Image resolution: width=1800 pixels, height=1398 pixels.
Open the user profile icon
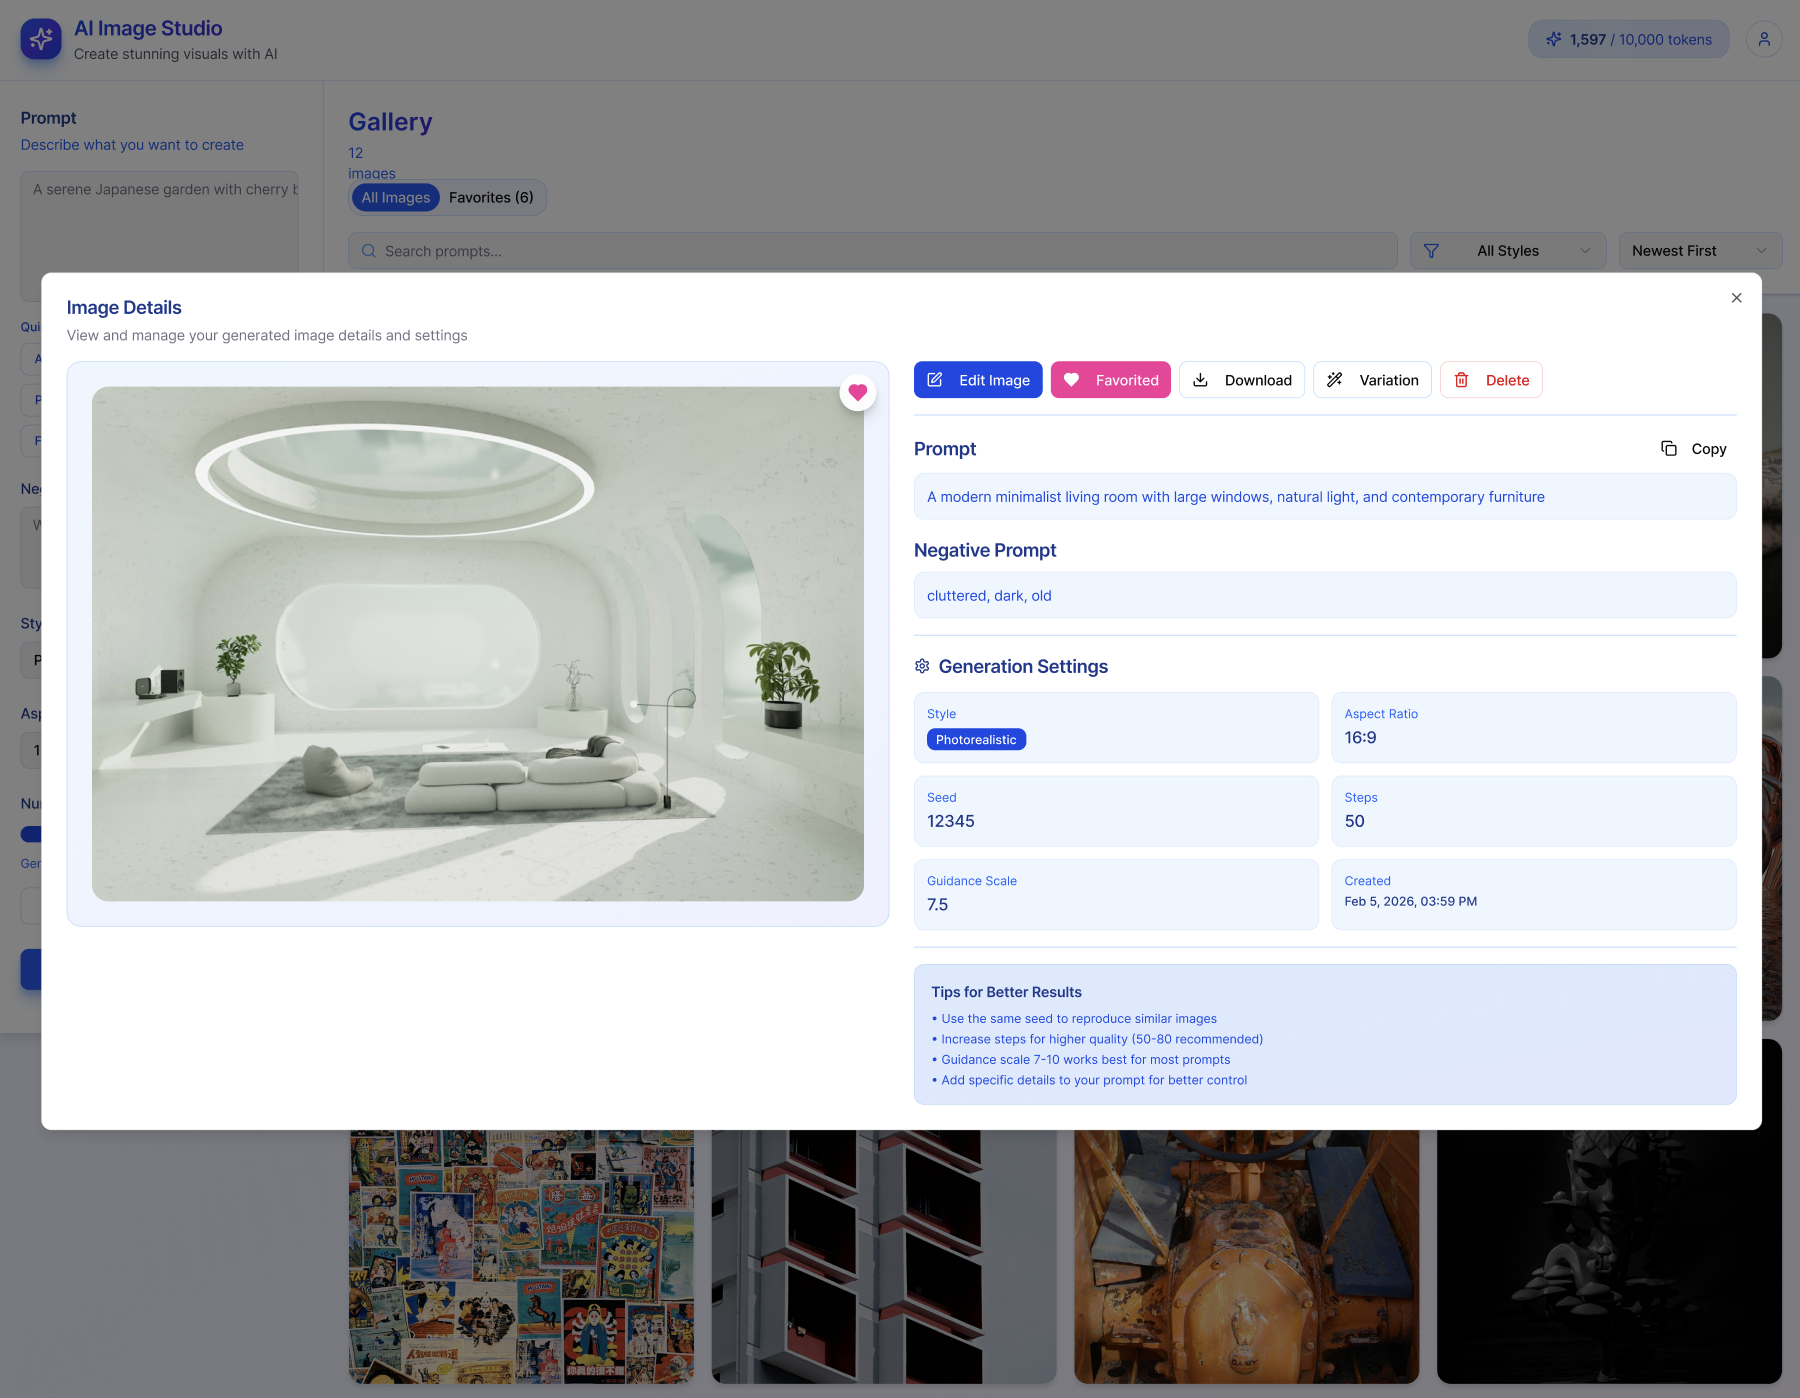[x=1764, y=39]
